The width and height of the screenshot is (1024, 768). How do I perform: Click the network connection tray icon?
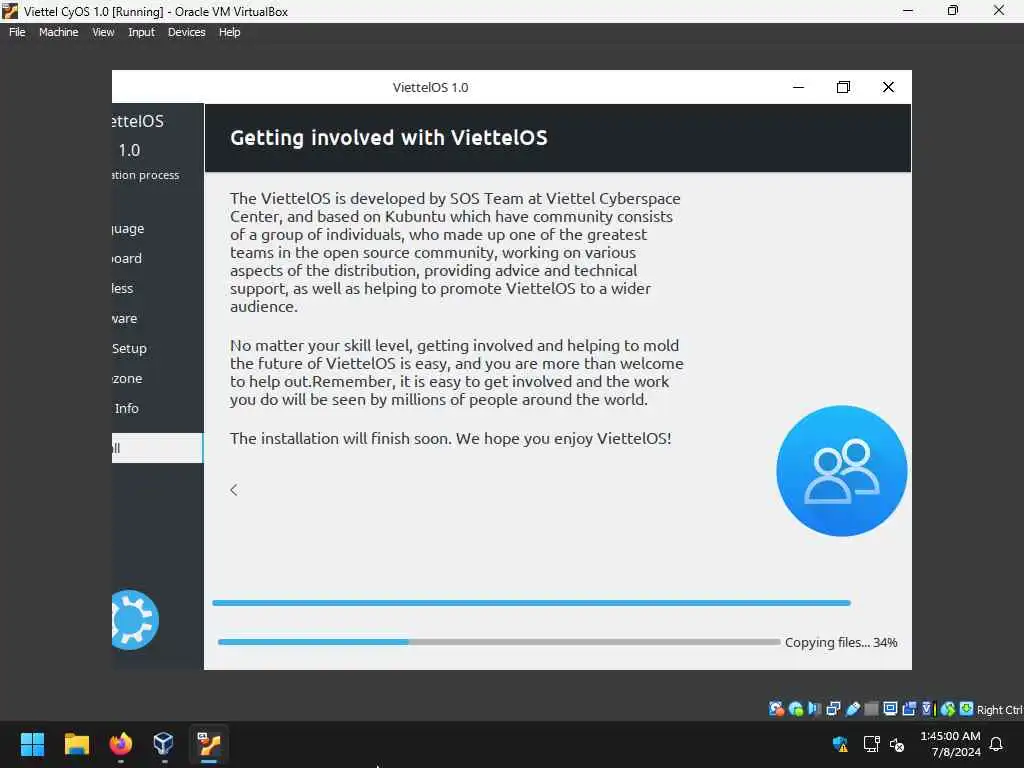coord(871,744)
